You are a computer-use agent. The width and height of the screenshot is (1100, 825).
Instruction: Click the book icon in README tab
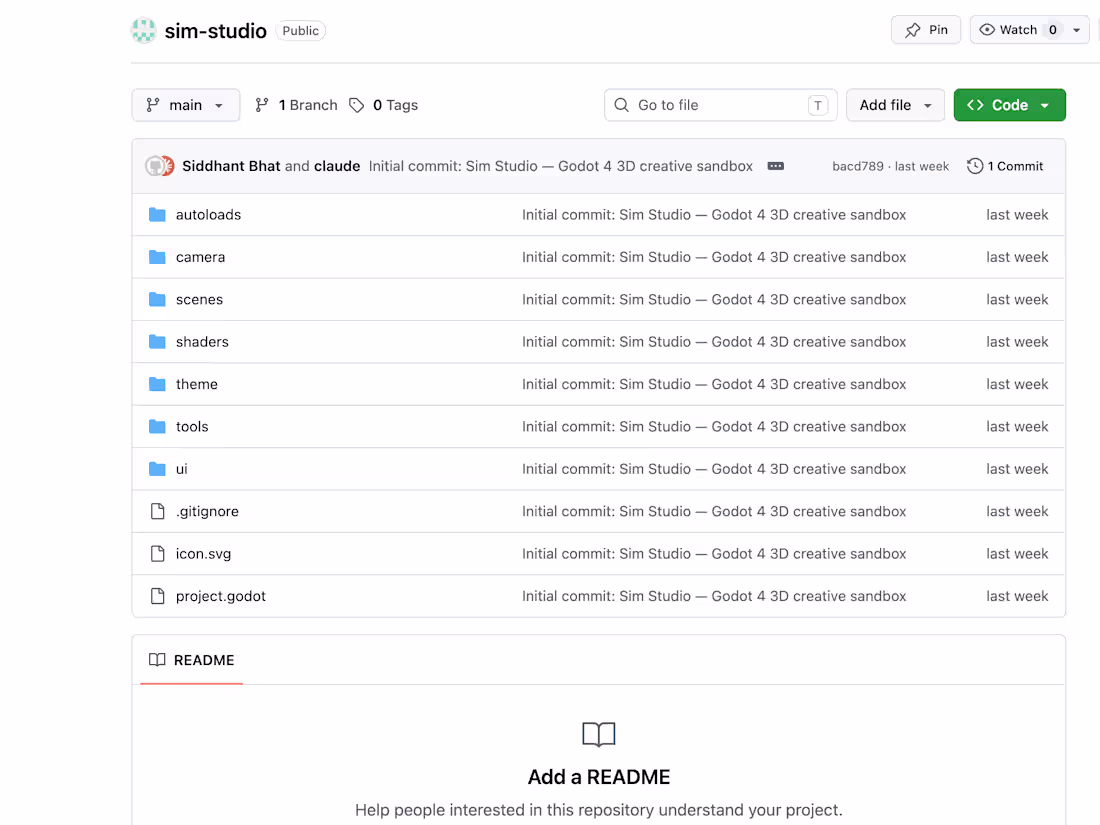tap(157, 660)
